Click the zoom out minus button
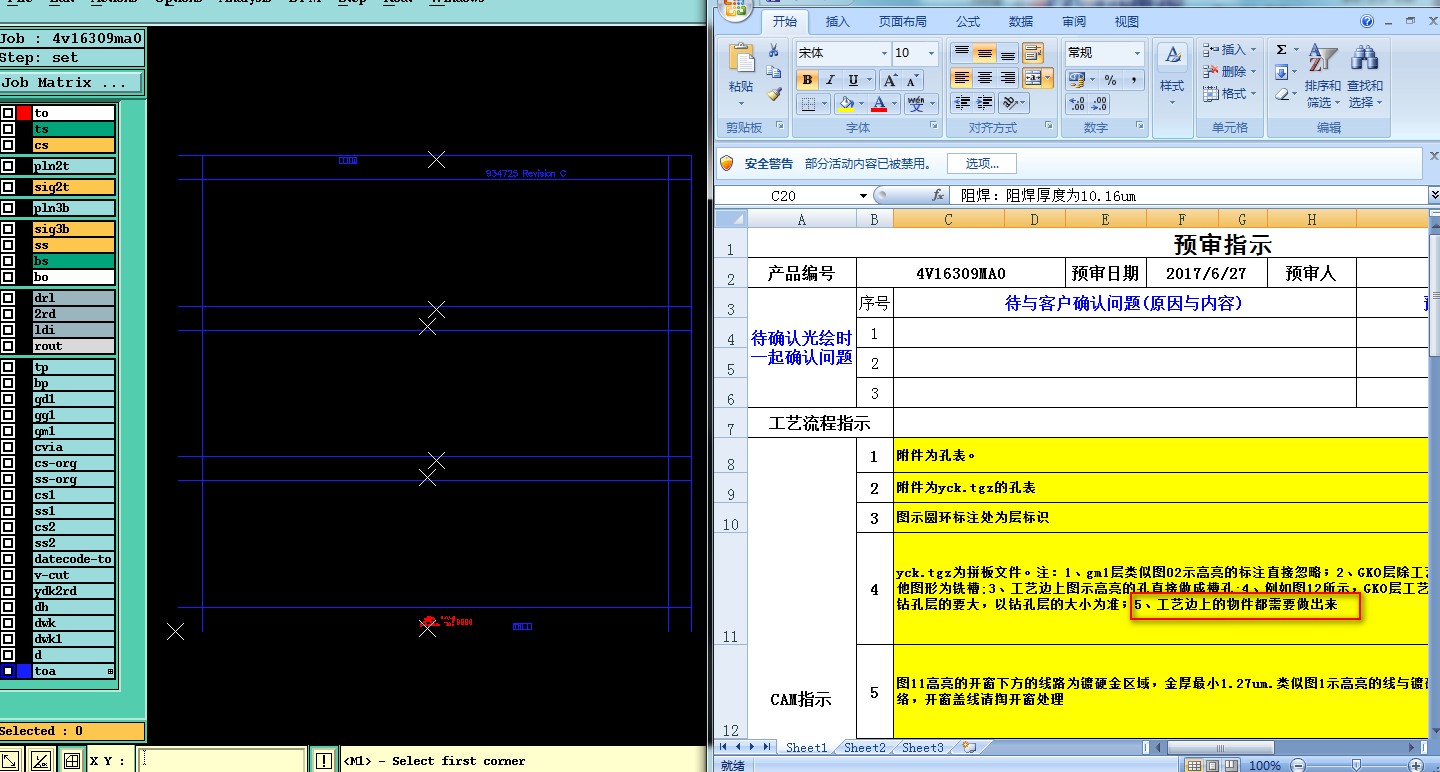 click(1298, 765)
